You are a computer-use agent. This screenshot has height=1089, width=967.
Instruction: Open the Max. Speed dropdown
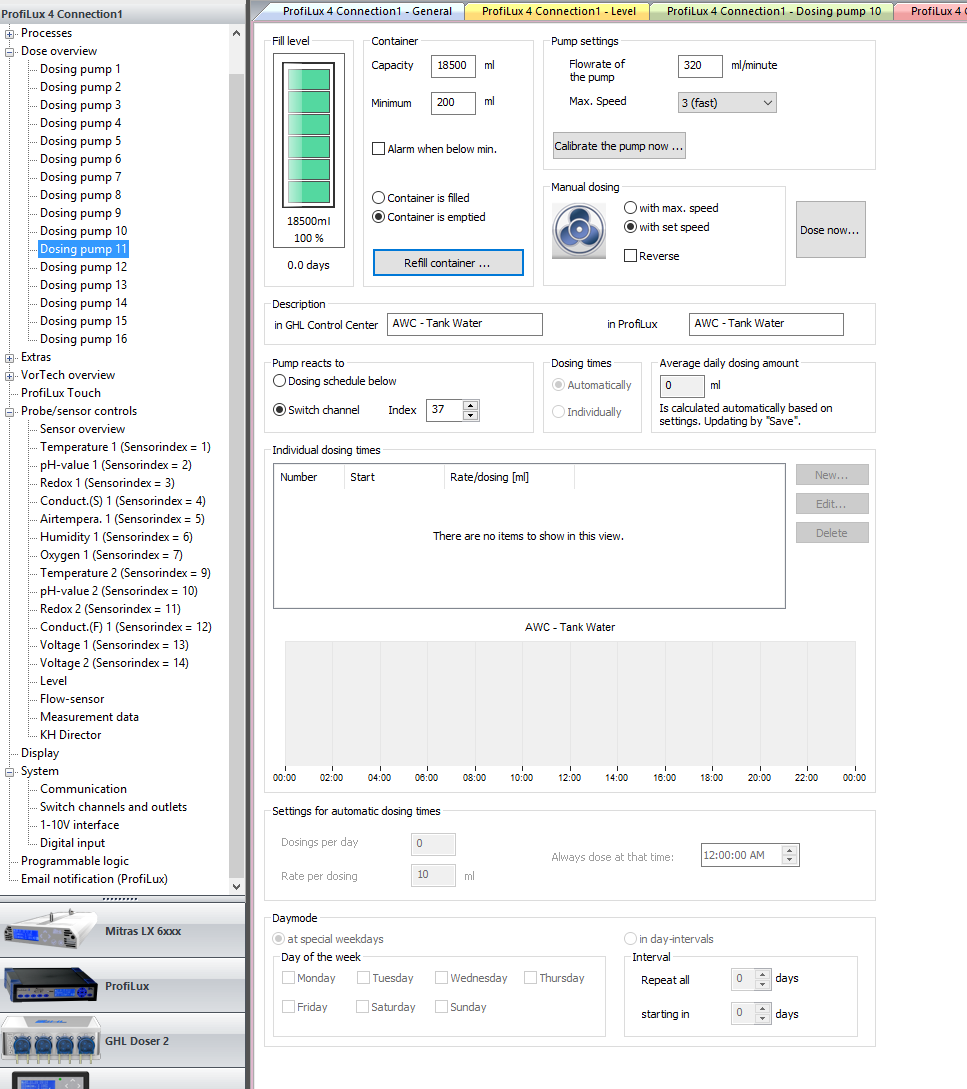click(x=727, y=103)
